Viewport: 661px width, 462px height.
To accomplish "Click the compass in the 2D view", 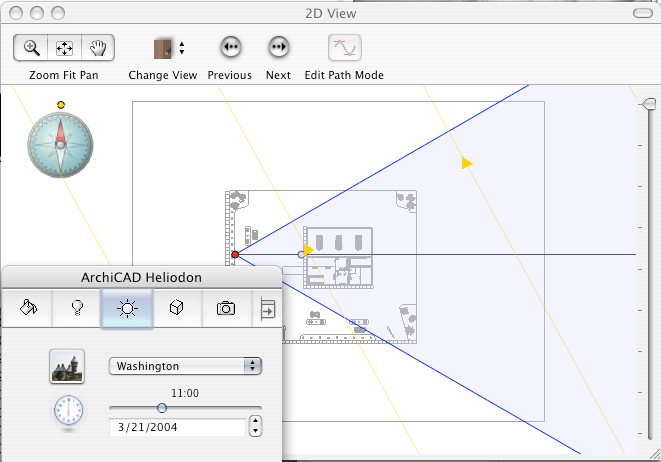I will click(x=60, y=144).
